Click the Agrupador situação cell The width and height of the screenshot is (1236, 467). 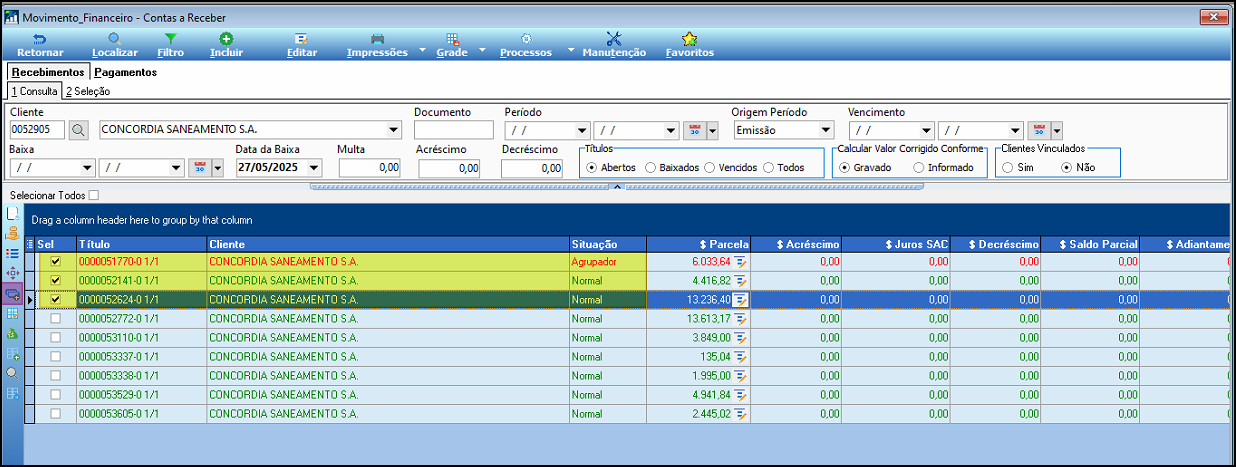point(607,261)
